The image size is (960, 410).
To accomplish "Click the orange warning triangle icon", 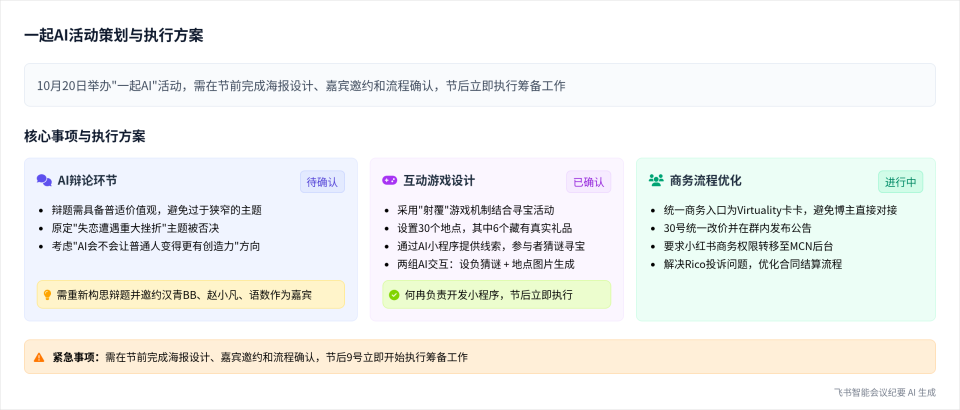I will click(x=39, y=357).
